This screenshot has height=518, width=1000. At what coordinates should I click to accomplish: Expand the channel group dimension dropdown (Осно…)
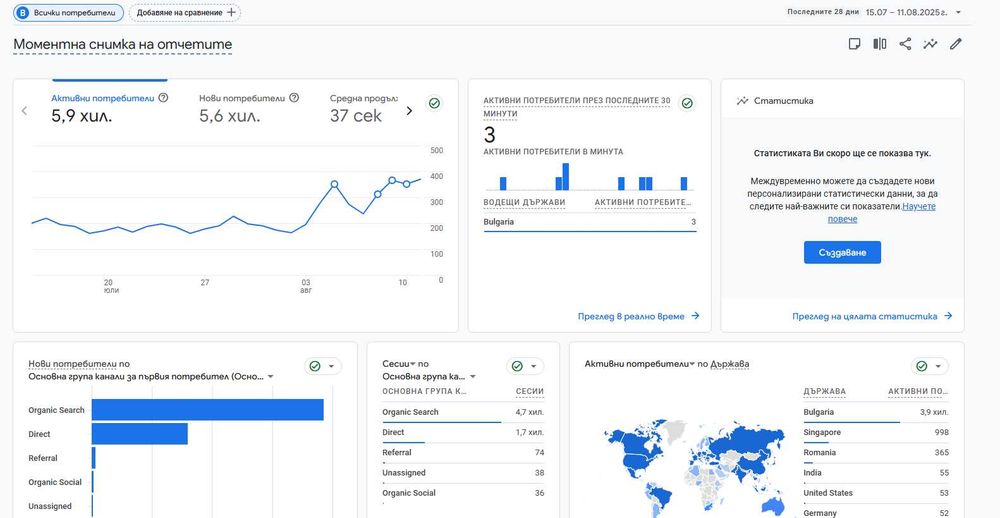(270, 376)
